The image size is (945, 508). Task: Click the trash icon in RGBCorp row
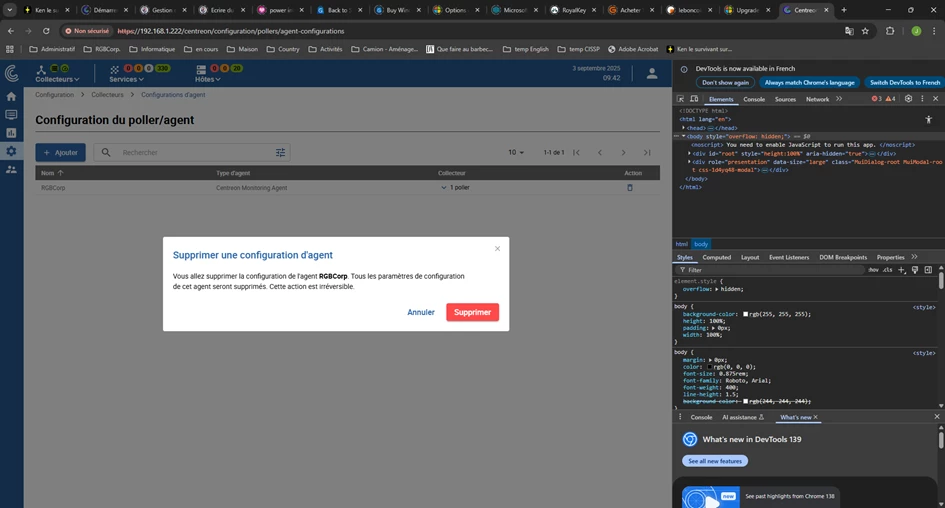pyautogui.click(x=630, y=187)
